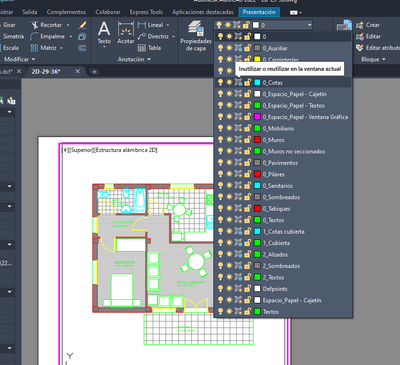Click sun freeze icon of 0_Sanitarios layer
Screen dimensions: 400x365
[229, 186]
